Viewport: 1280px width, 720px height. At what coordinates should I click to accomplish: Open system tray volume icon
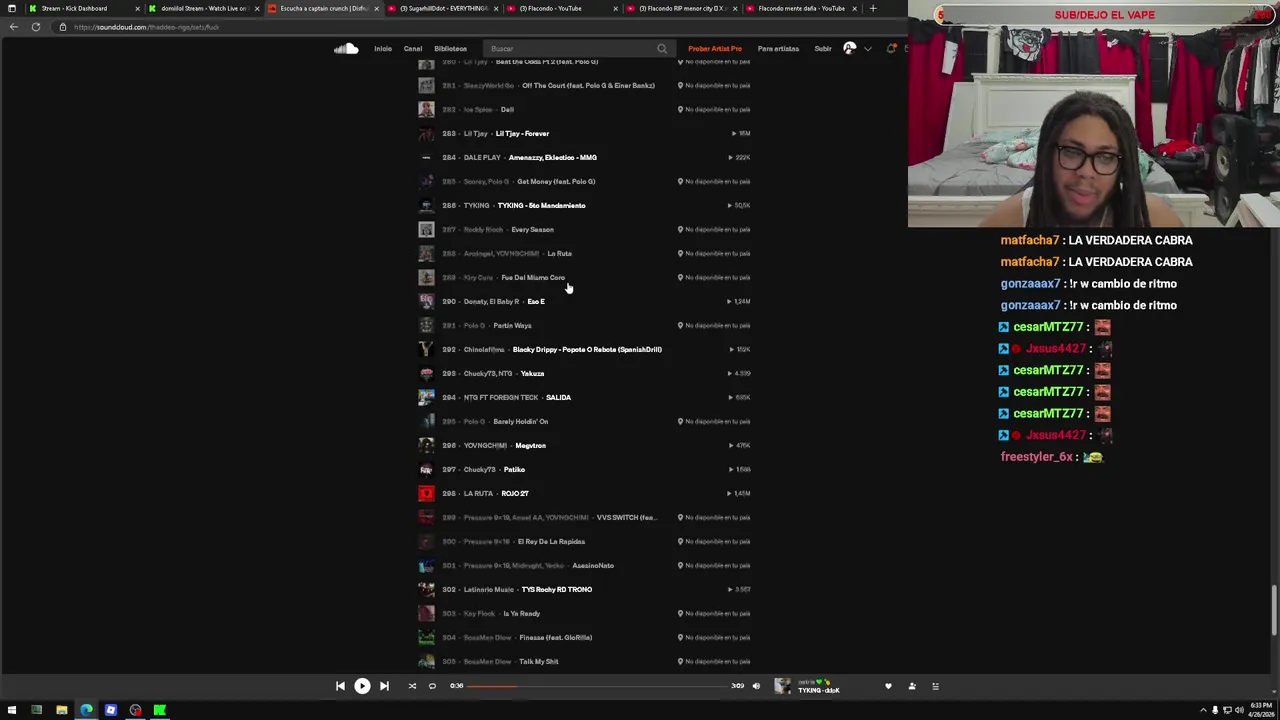pyautogui.click(x=1239, y=710)
